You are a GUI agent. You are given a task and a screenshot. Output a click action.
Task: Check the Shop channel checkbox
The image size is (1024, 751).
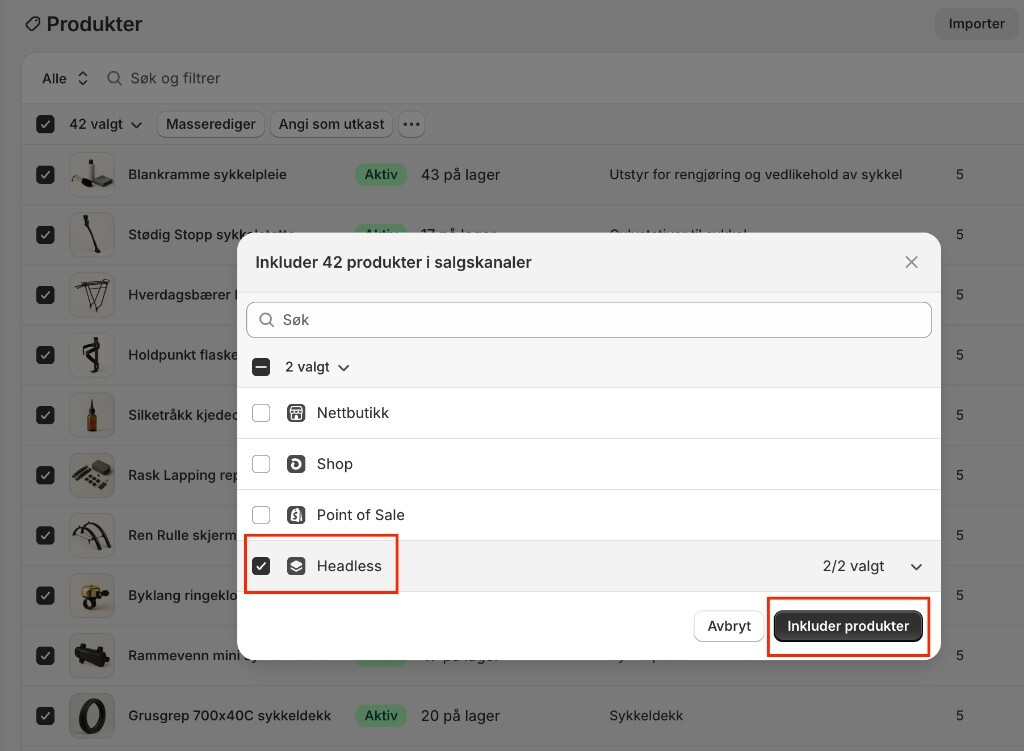[x=261, y=464]
